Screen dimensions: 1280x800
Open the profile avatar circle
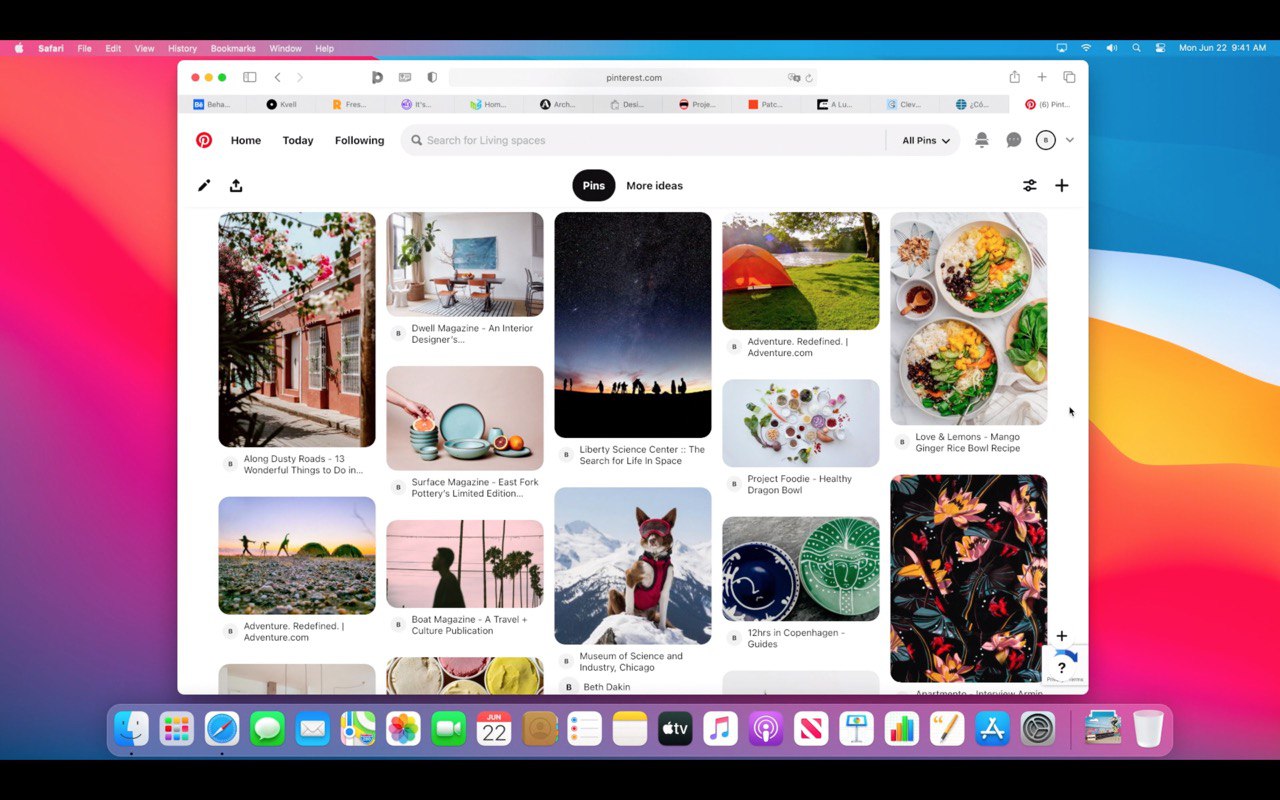1045,140
